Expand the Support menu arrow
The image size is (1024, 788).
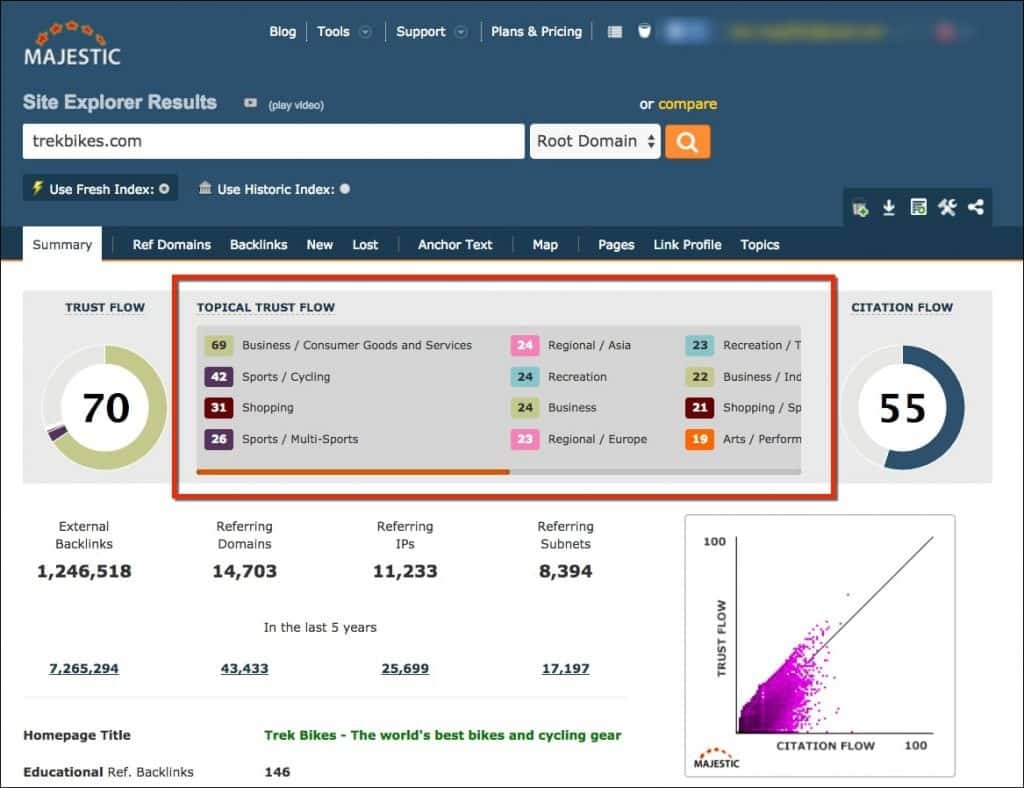pos(461,32)
